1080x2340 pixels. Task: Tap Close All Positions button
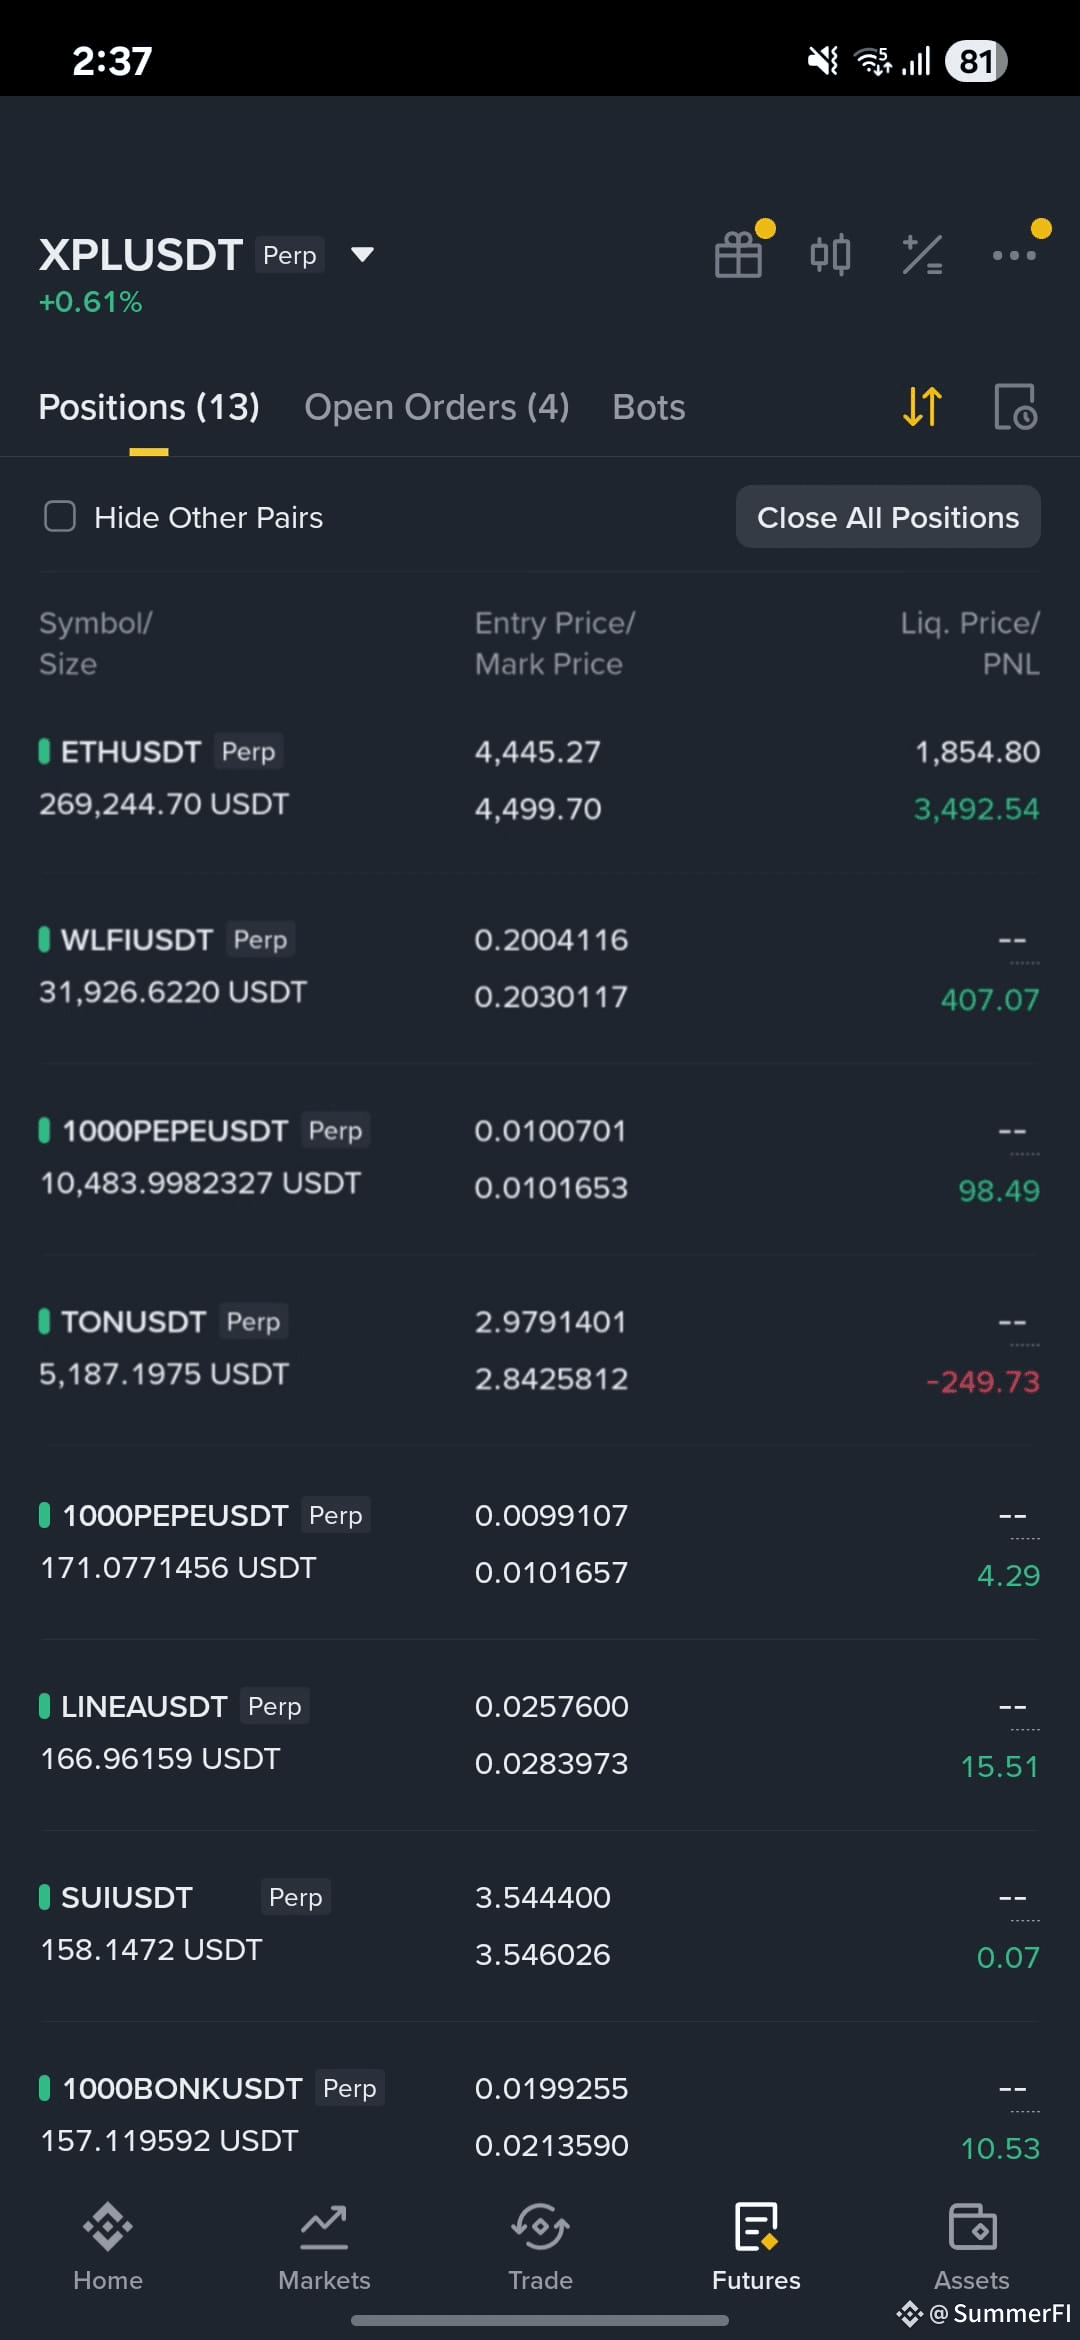(x=888, y=517)
